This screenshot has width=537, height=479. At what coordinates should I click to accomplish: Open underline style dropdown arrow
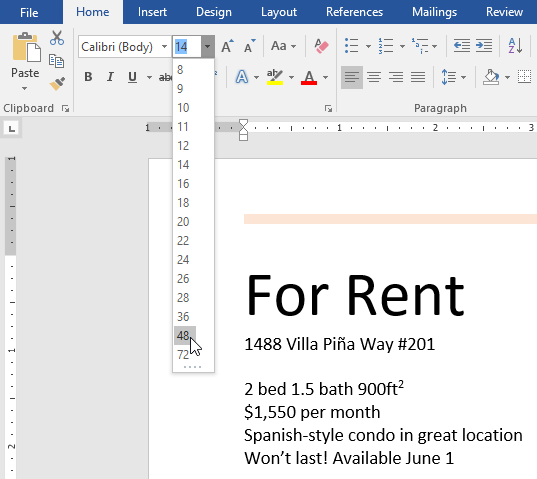point(149,77)
